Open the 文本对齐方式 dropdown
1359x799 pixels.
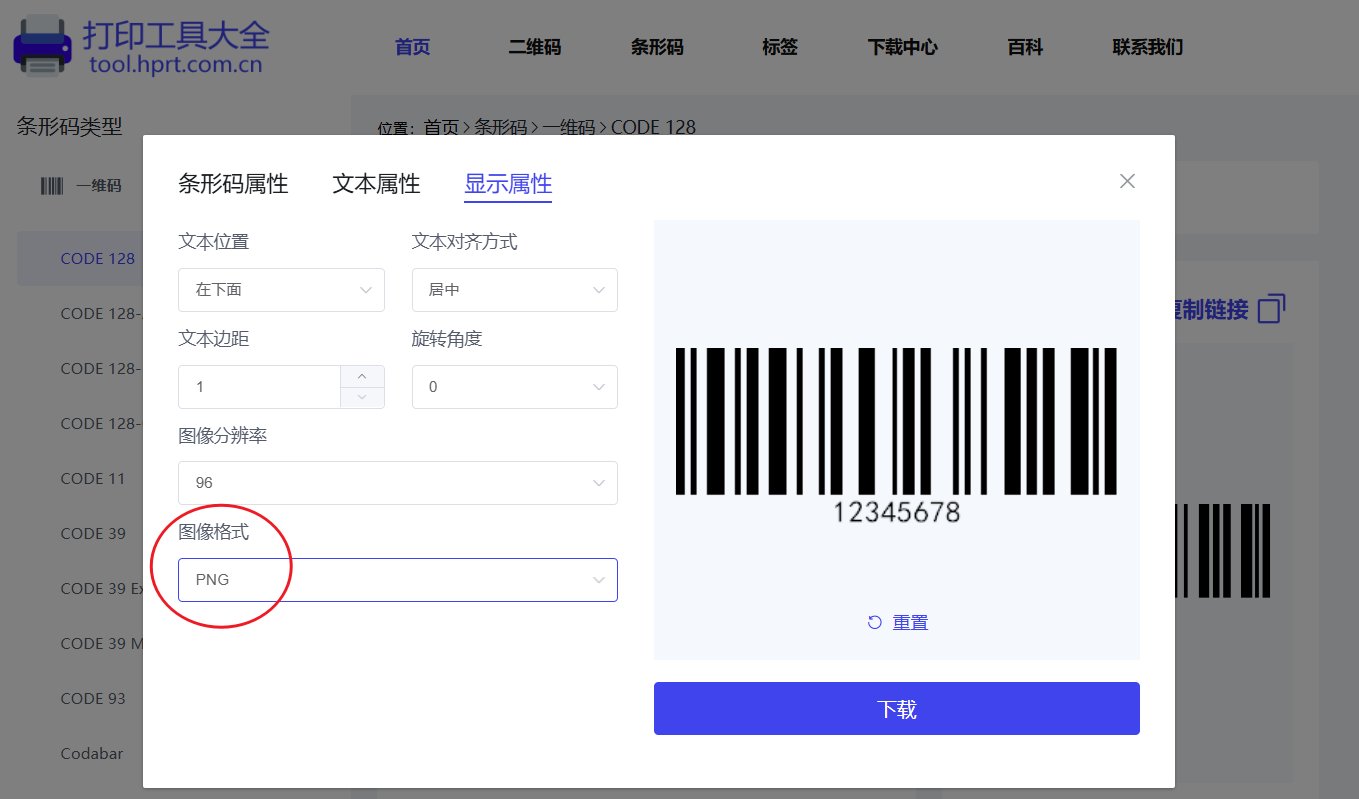coord(515,290)
